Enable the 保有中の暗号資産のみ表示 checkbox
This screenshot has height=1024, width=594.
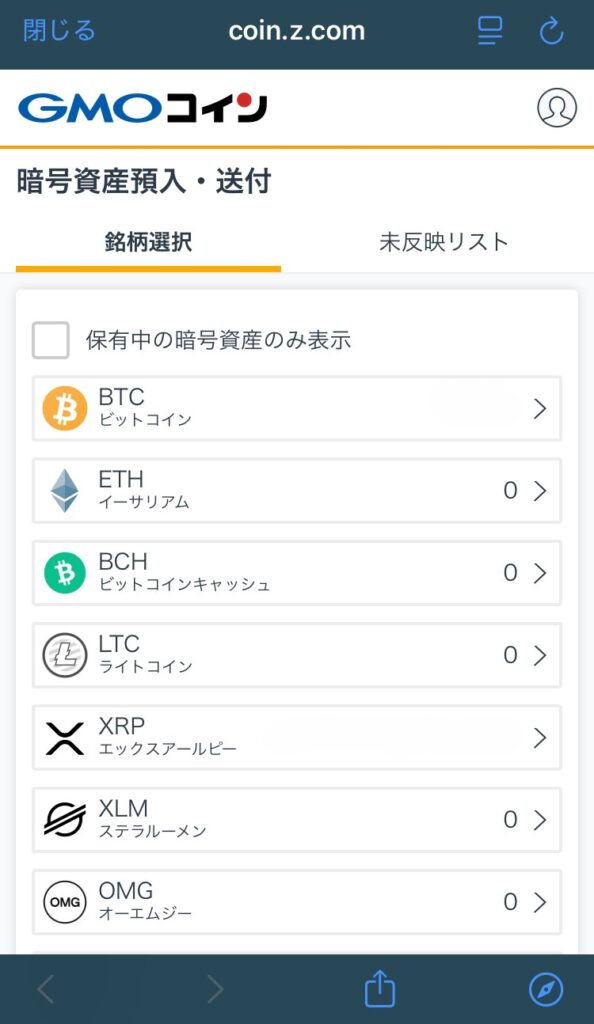point(51,340)
